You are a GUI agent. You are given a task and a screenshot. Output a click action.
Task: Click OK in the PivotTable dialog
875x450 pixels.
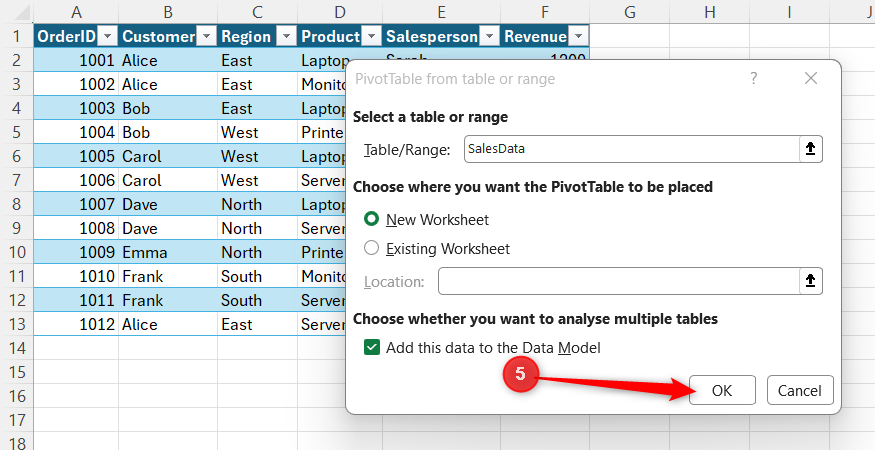tap(722, 390)
